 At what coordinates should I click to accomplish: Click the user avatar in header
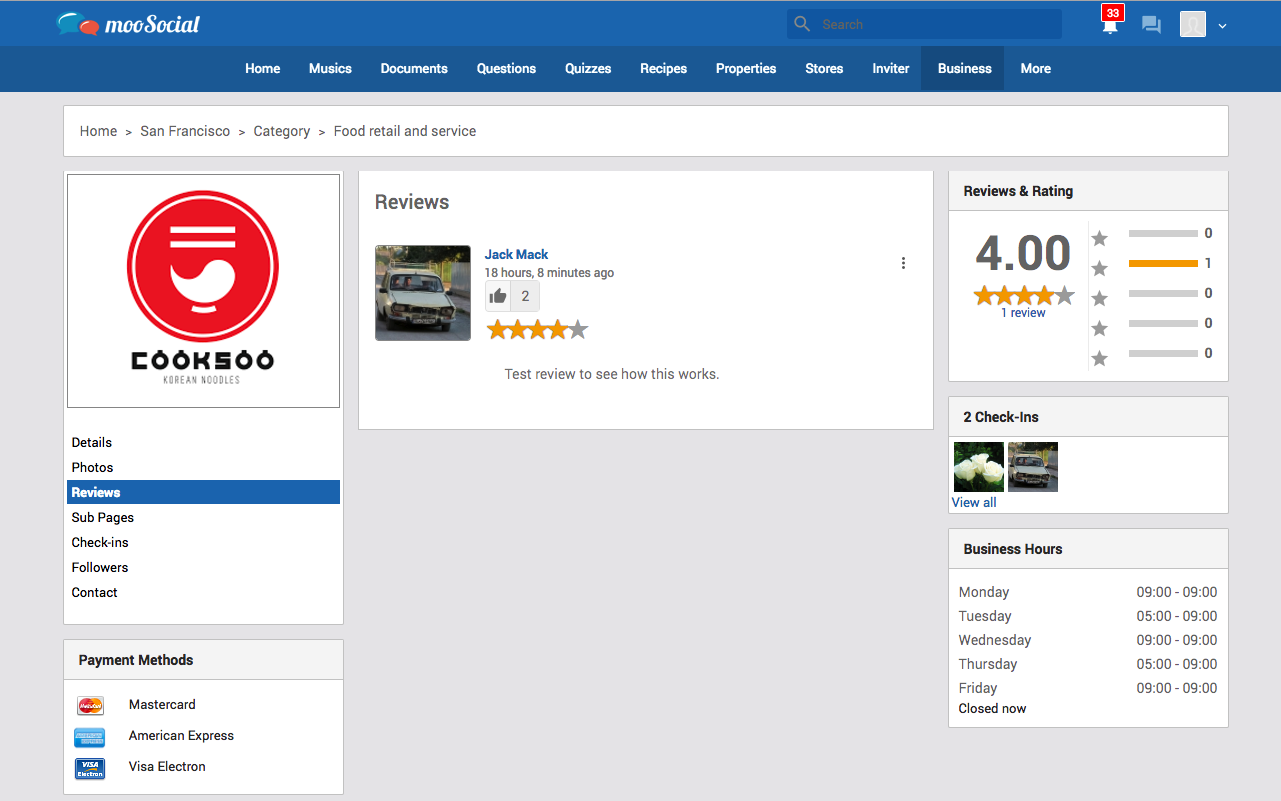(1193, 25)
